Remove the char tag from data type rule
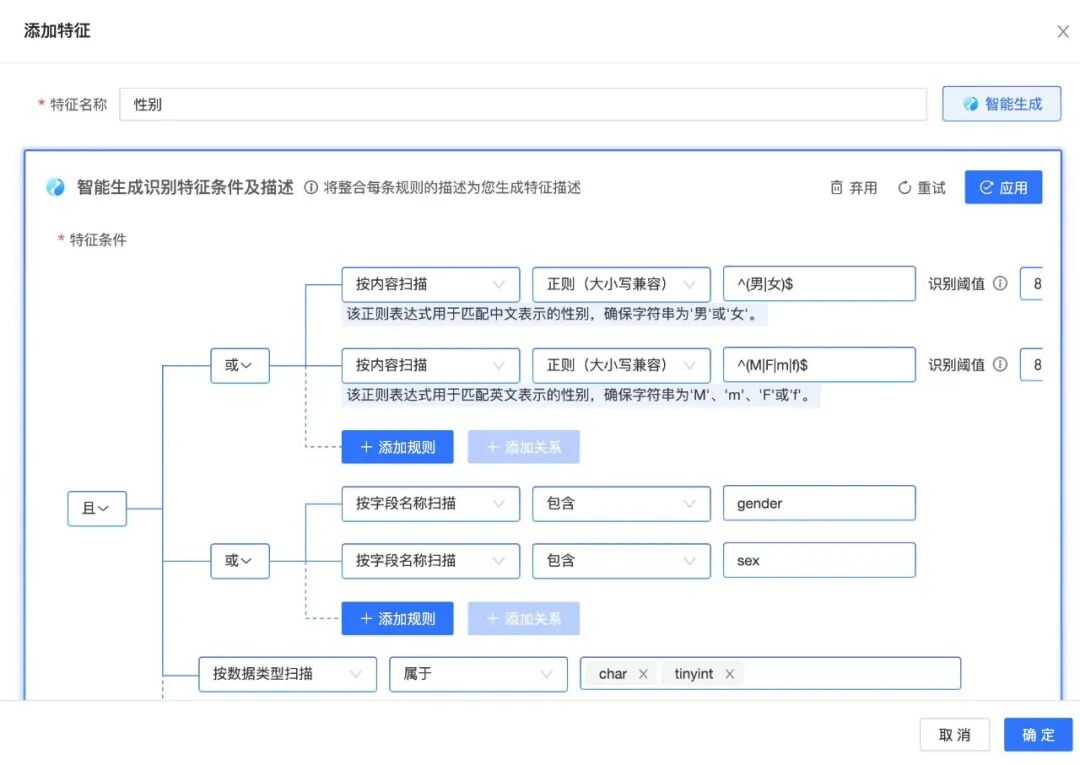Image resolution: width=1080 pixels, height=765 pixels. 644,673
